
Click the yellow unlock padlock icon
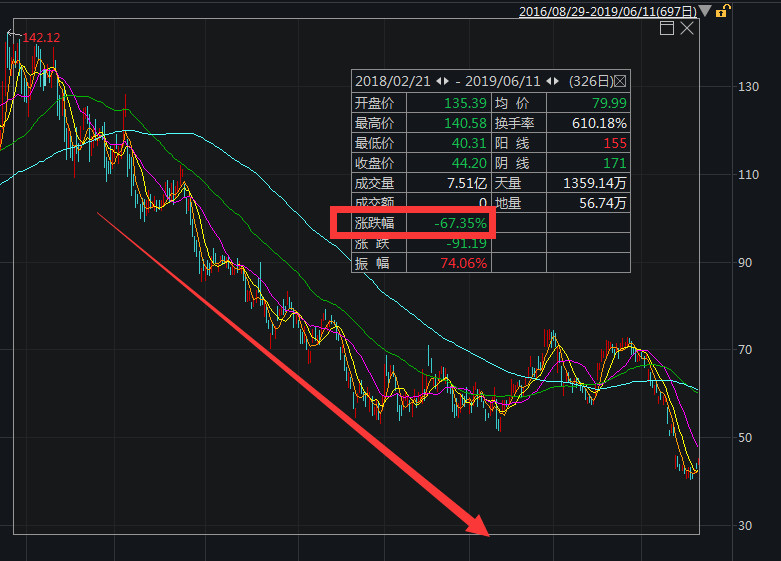721,11
